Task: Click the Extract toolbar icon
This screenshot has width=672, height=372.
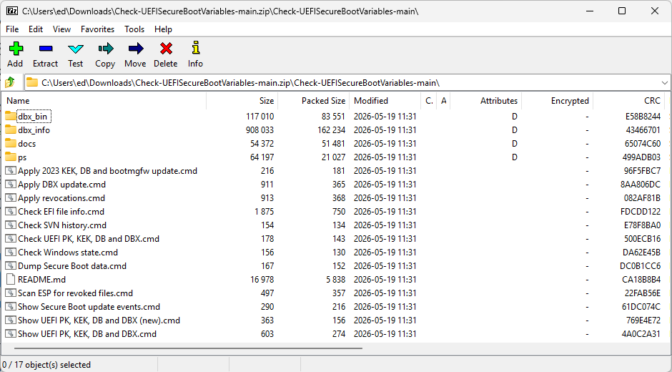Action: (45, 48)
